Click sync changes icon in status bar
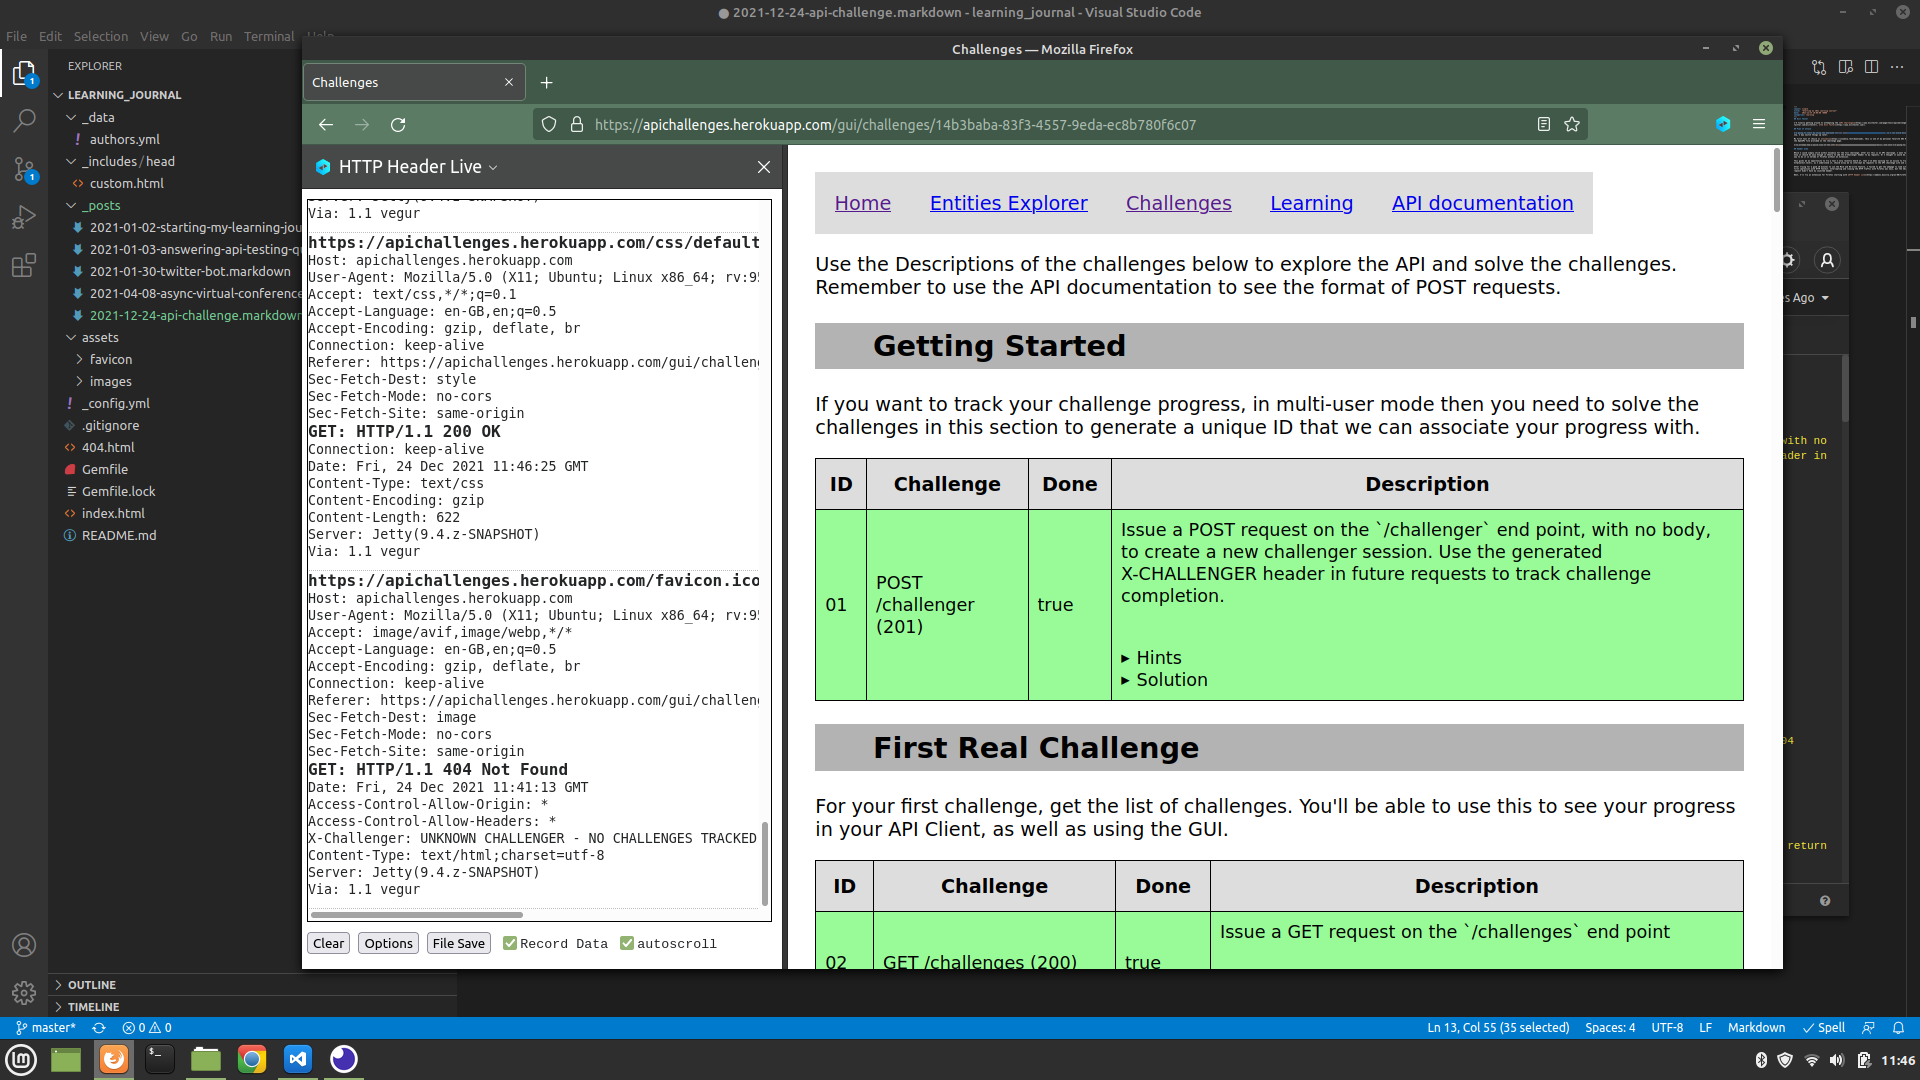 (99, 1028)
